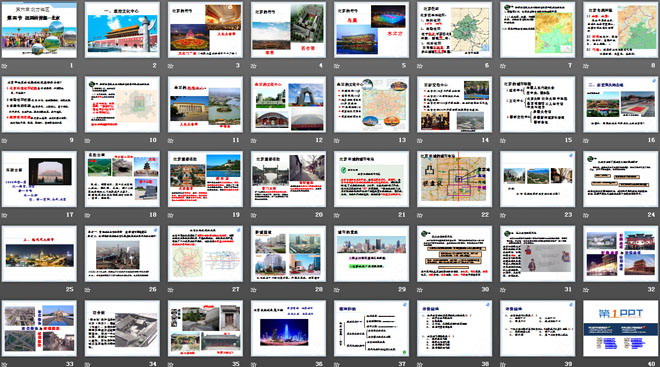This screenshot has width=660, height=367.
Task: Click the star icon below slide 30
Action: (x=420, y=290)
